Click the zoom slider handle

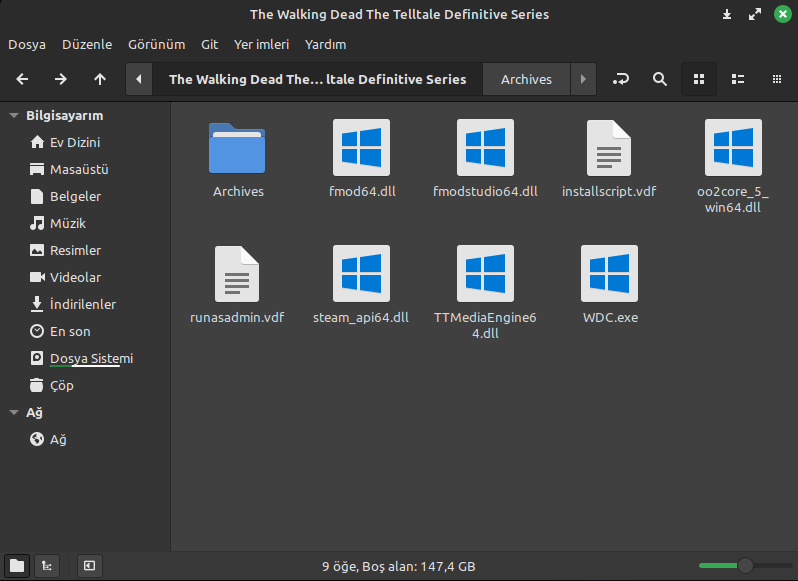point(745,565)
